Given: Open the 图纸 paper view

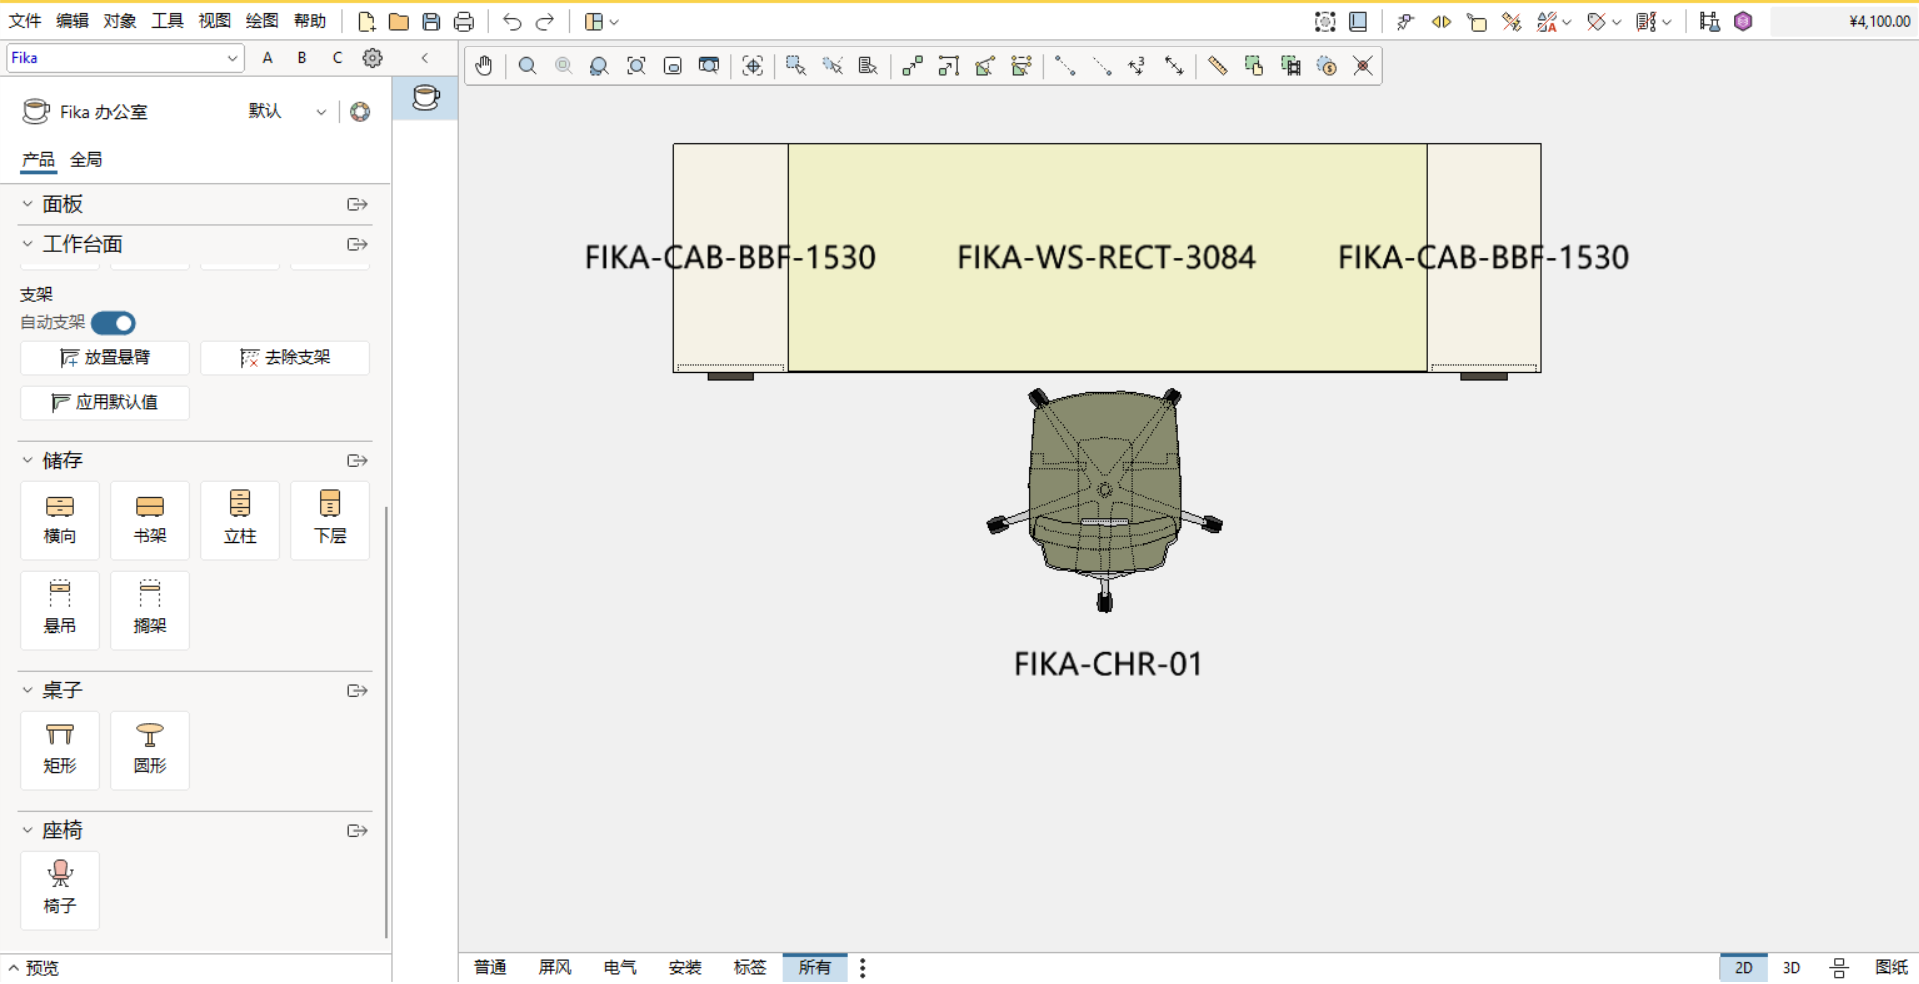Looking at the screenshot, I should tap(1891, 967).
